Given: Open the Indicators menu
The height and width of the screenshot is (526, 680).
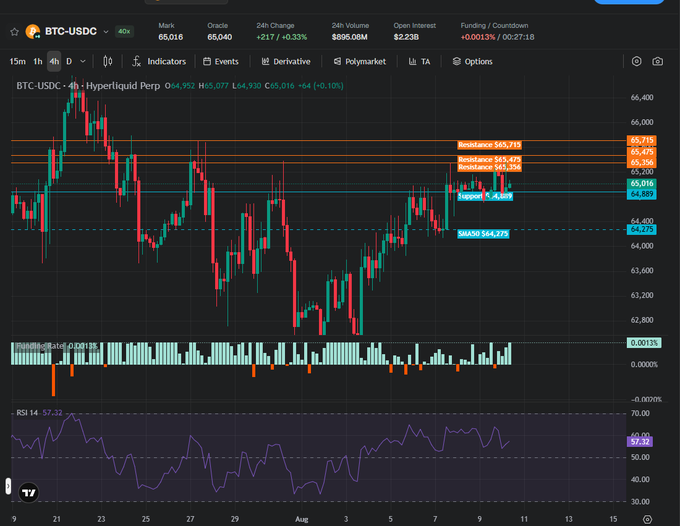Looking at the screenshot, I should pos(159,62).
